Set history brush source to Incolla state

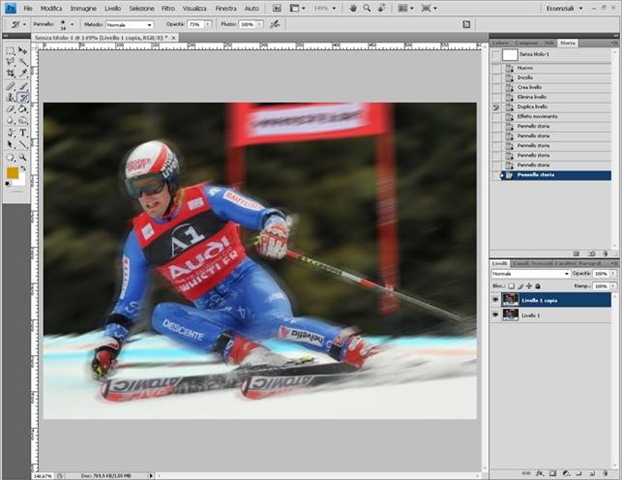pos(496,78)
